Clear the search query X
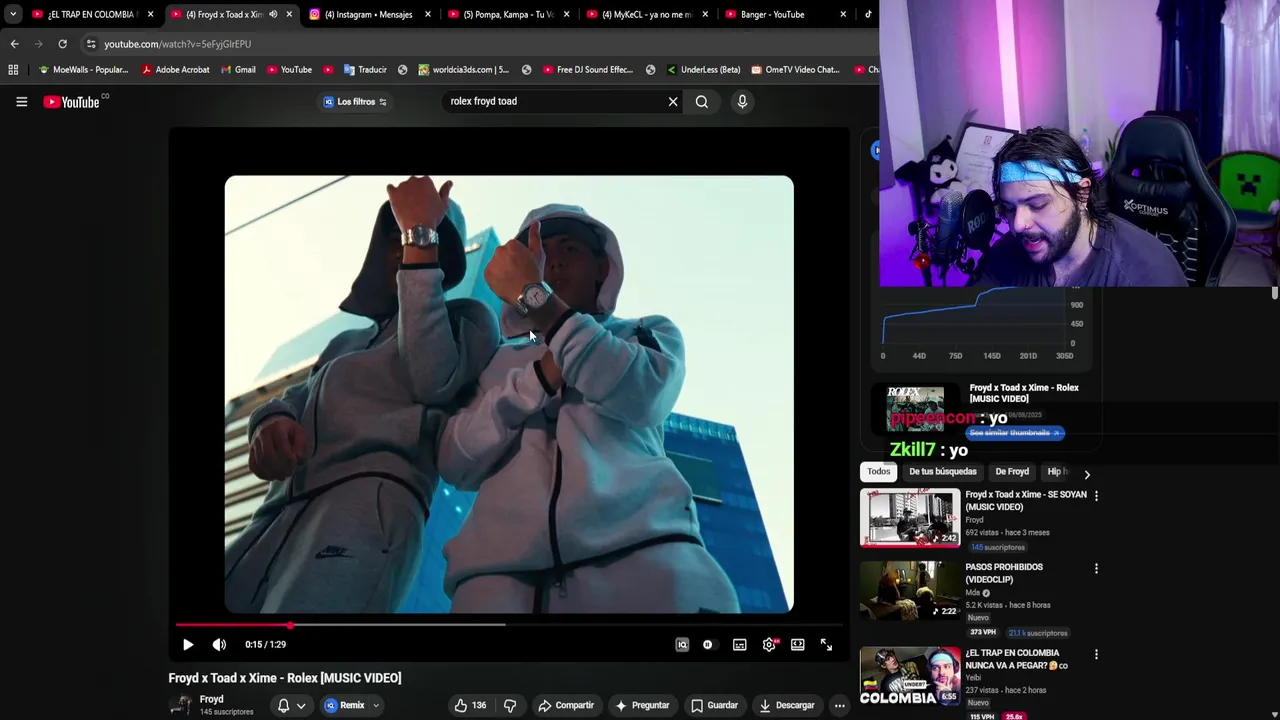1280x720 pixels. click(x=673, y=101)
